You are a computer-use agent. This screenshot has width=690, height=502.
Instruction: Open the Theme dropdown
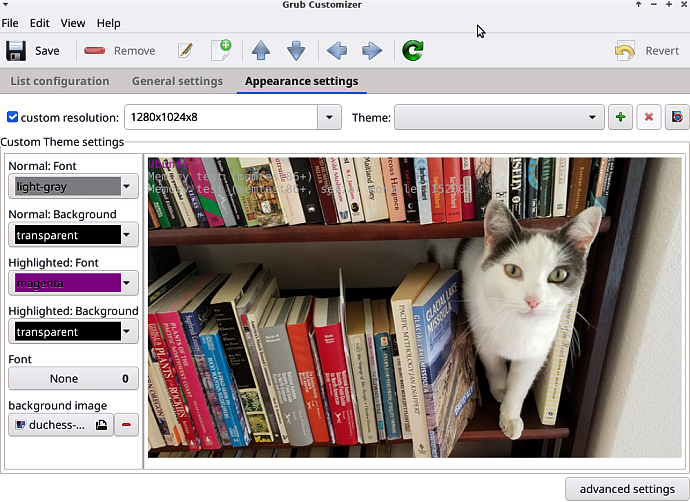499,117
